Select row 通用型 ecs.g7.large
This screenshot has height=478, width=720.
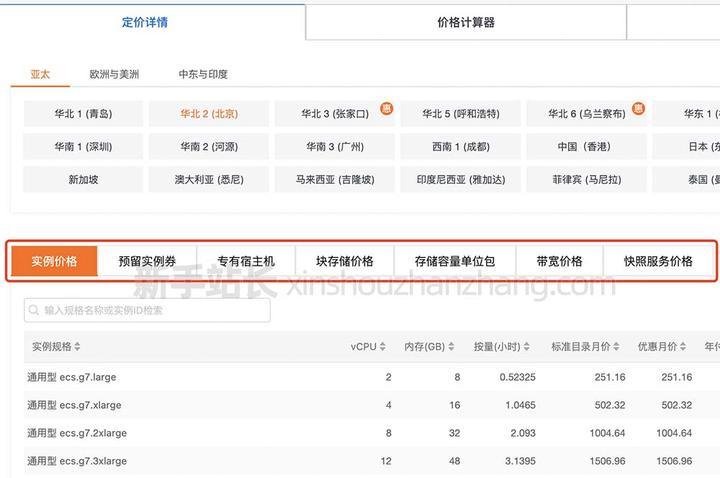point(372,377)
